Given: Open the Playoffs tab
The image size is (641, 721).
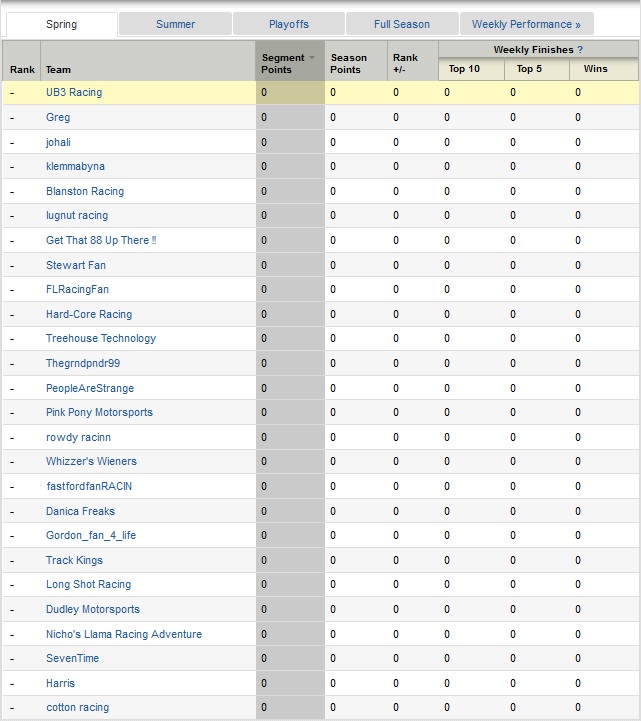Looking at the screenshot, I should pyautogui.click(x=288, y=24).
